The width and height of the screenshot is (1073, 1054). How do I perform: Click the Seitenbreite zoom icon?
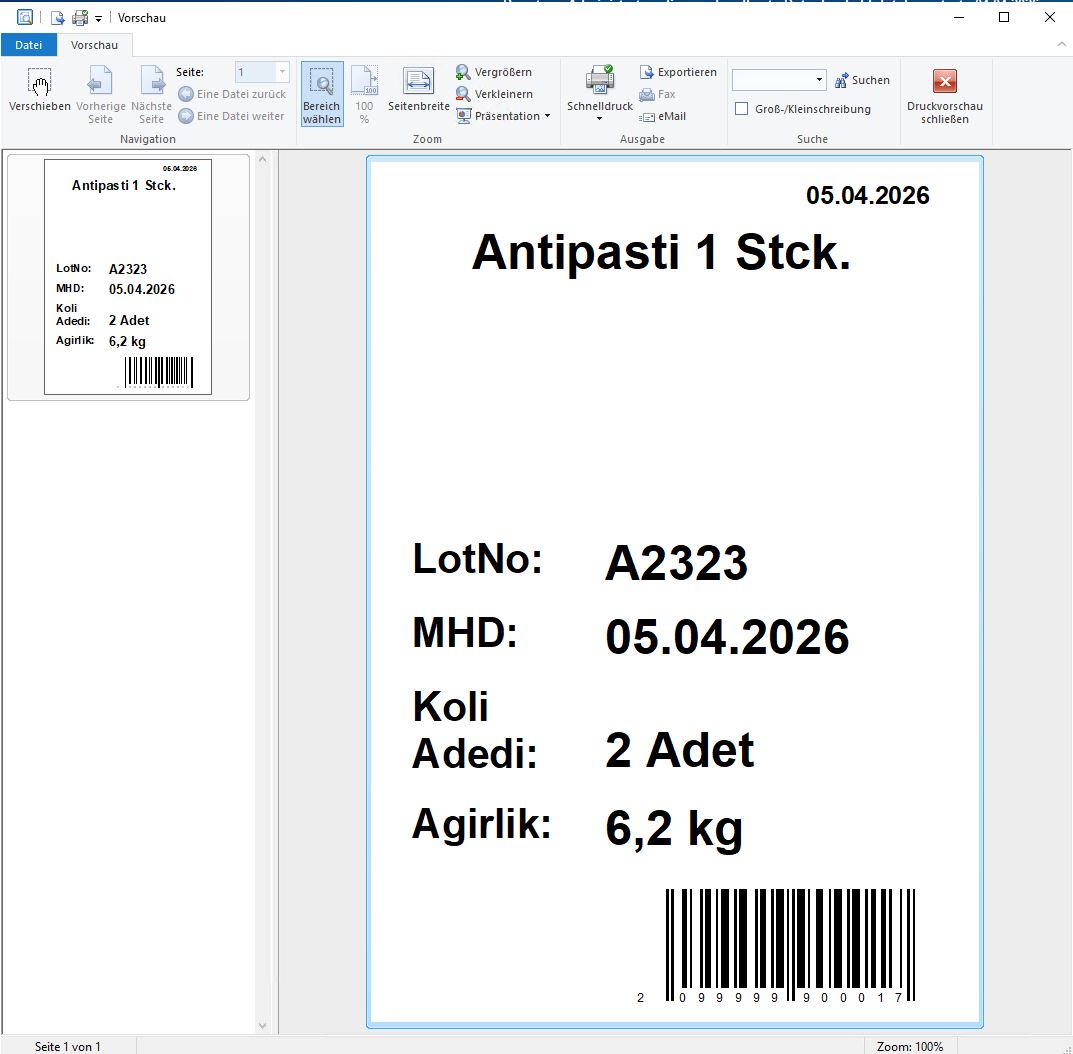[418, 82]
